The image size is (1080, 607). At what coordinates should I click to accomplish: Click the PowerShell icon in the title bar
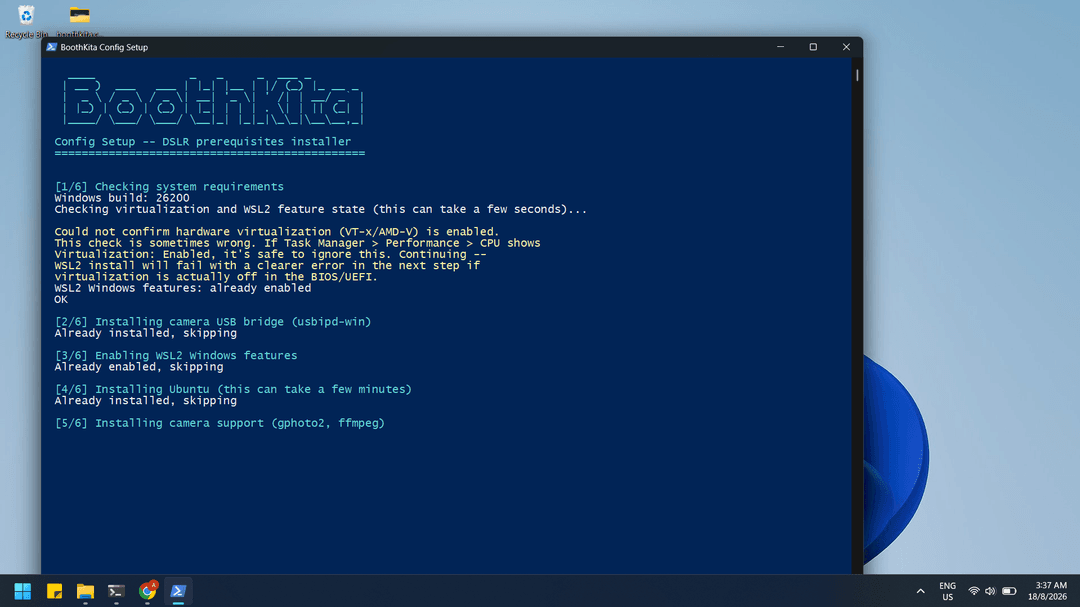[x=52, y=47]
